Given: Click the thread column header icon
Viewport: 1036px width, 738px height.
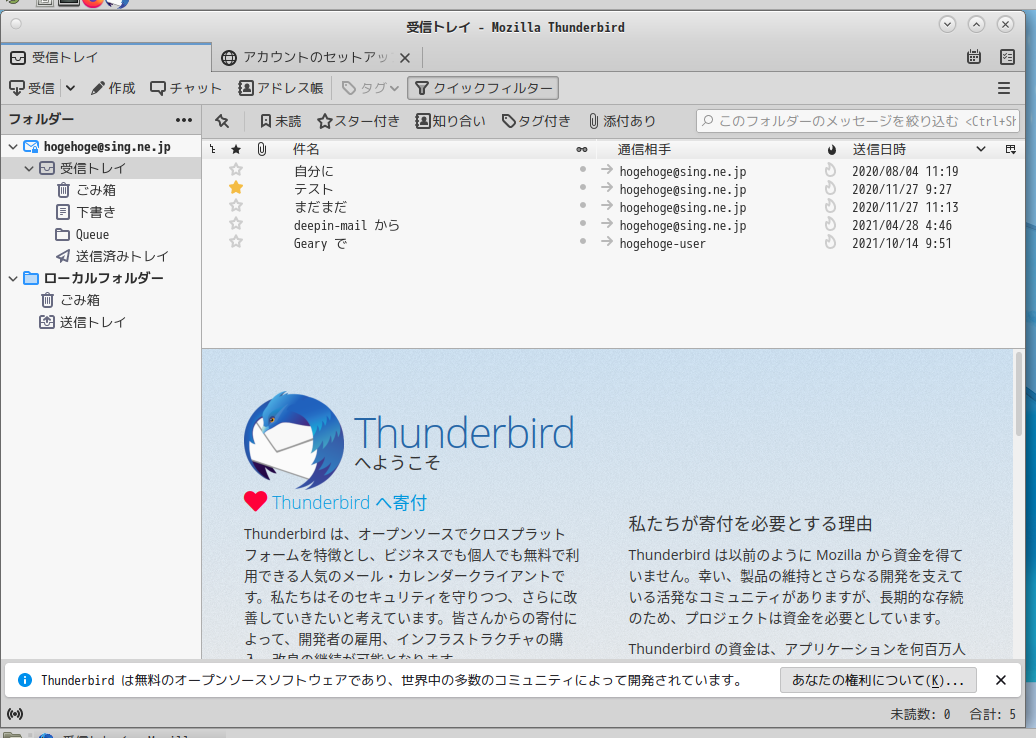Looking at the screenshot, I should 213,149.
